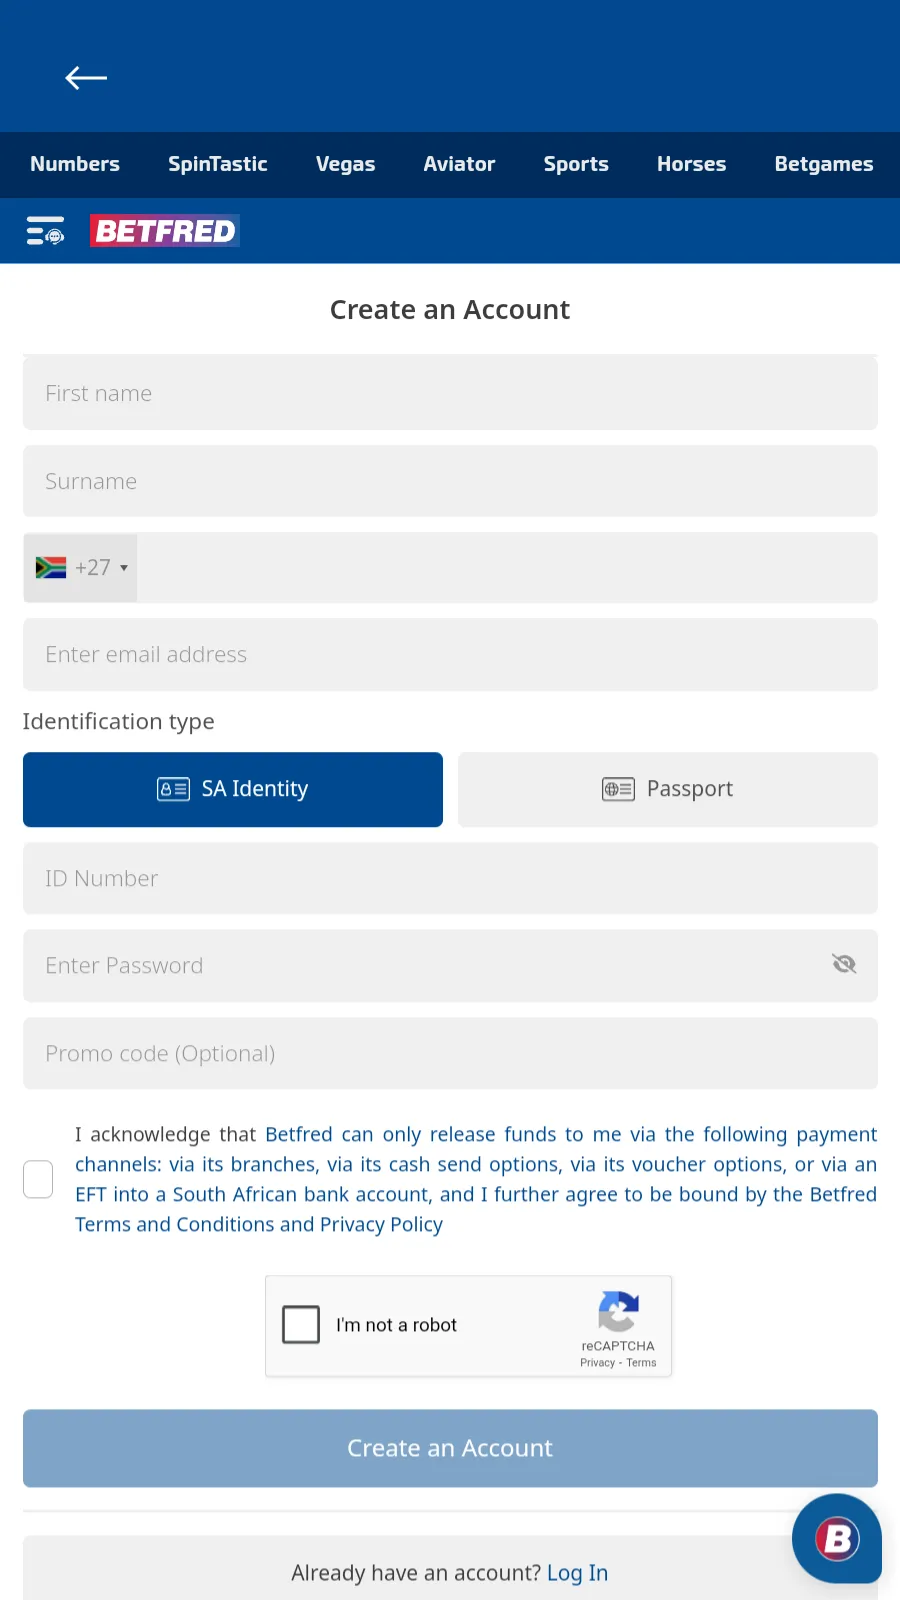Image resolution: width=900 pixels, height=1600 pixels.
Task: Open the support menu icon
Action: coord(45,231)
